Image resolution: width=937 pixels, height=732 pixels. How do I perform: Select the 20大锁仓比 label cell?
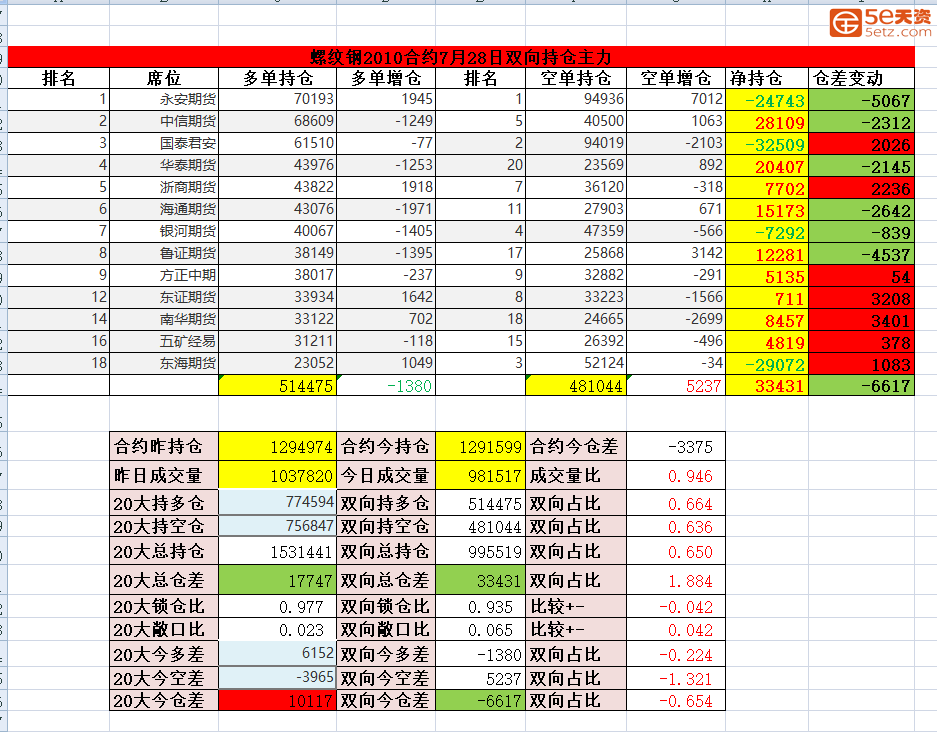click(x=164, y=606)
